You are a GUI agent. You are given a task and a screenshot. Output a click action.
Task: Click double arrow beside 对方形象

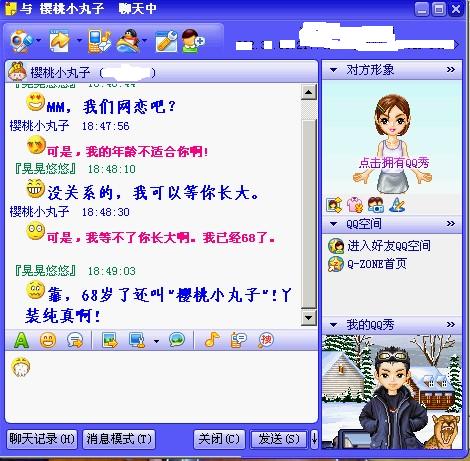click(451, 70)
